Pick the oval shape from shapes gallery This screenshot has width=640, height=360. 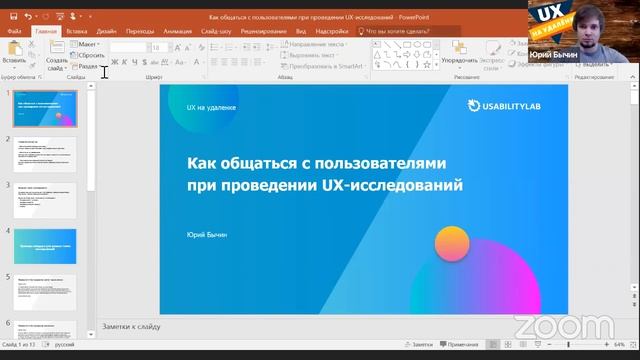[x=417, y=44]
